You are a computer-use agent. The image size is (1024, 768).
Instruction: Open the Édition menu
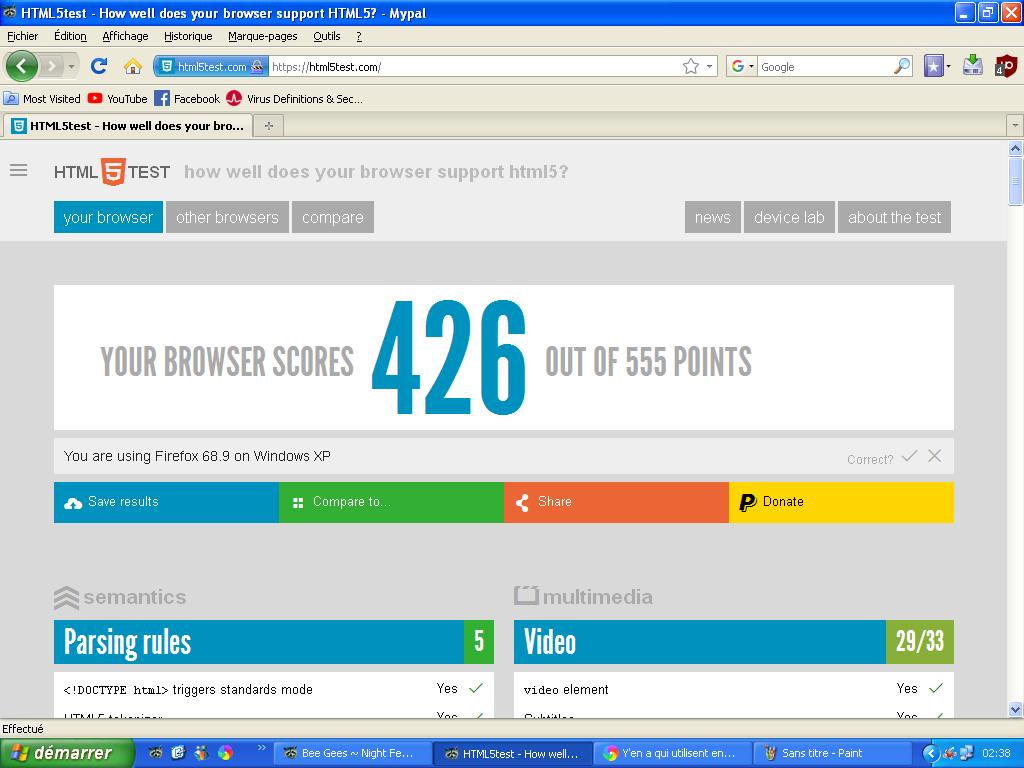[70, 36]
